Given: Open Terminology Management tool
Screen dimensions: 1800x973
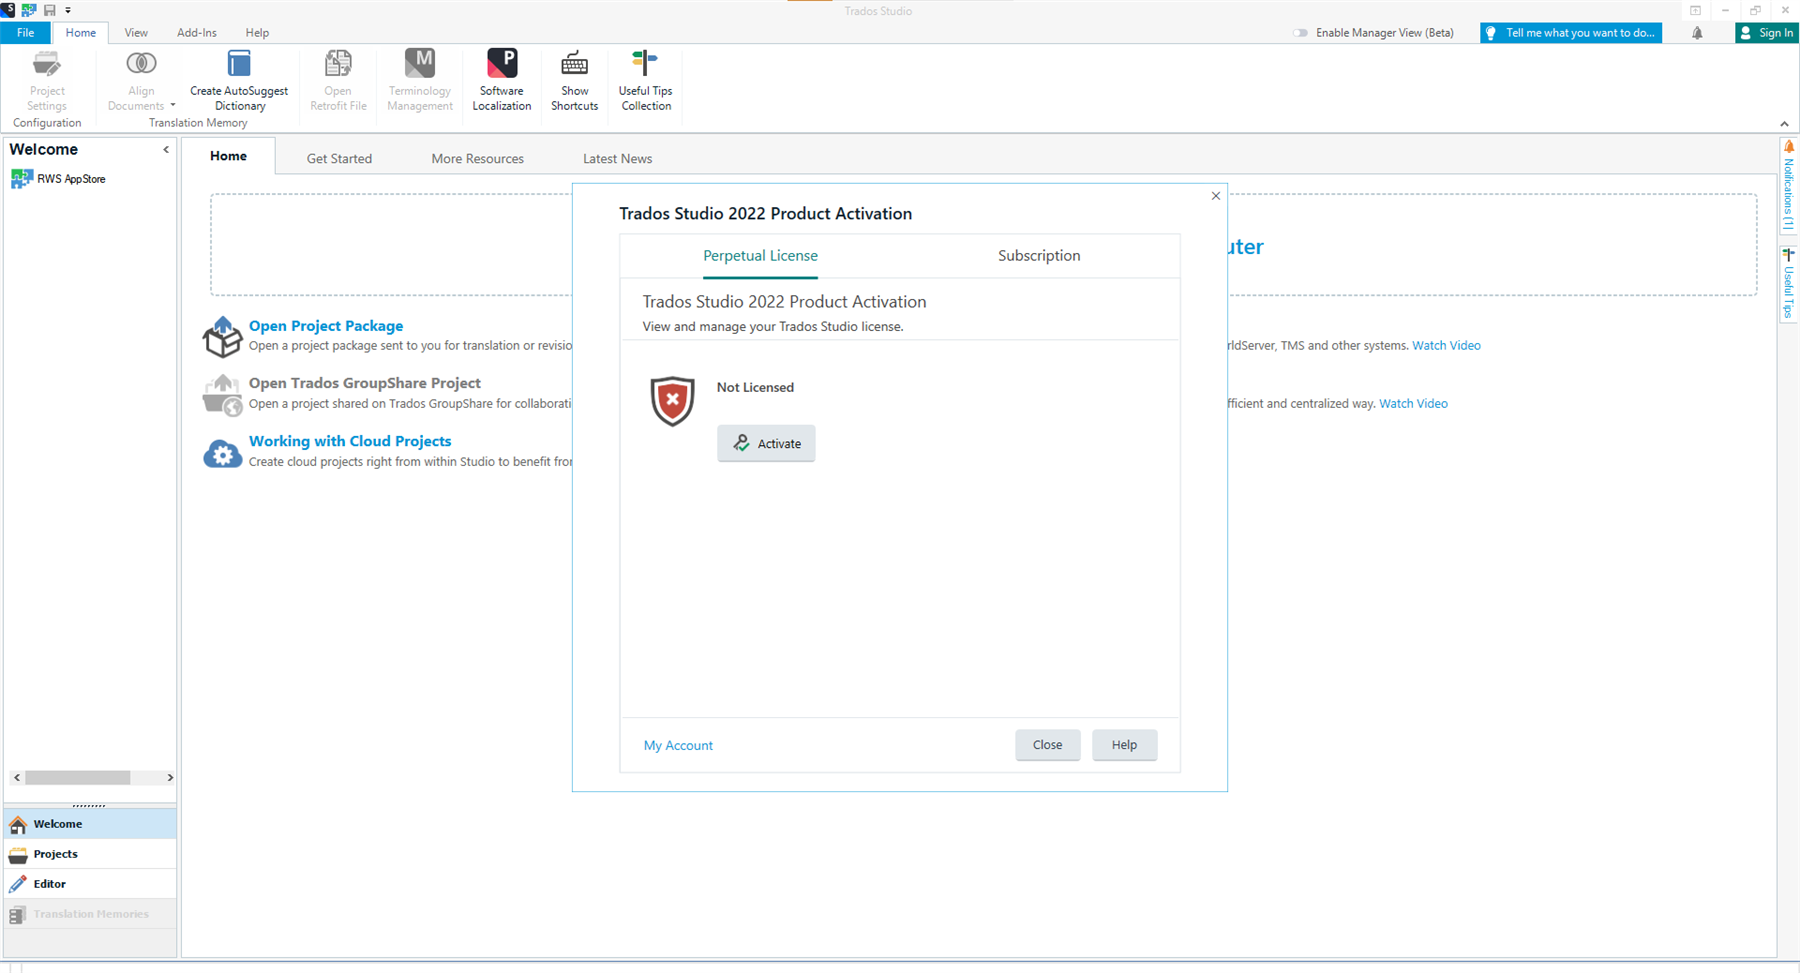Looking at the screenshot, I should click(x=420, y=81).
